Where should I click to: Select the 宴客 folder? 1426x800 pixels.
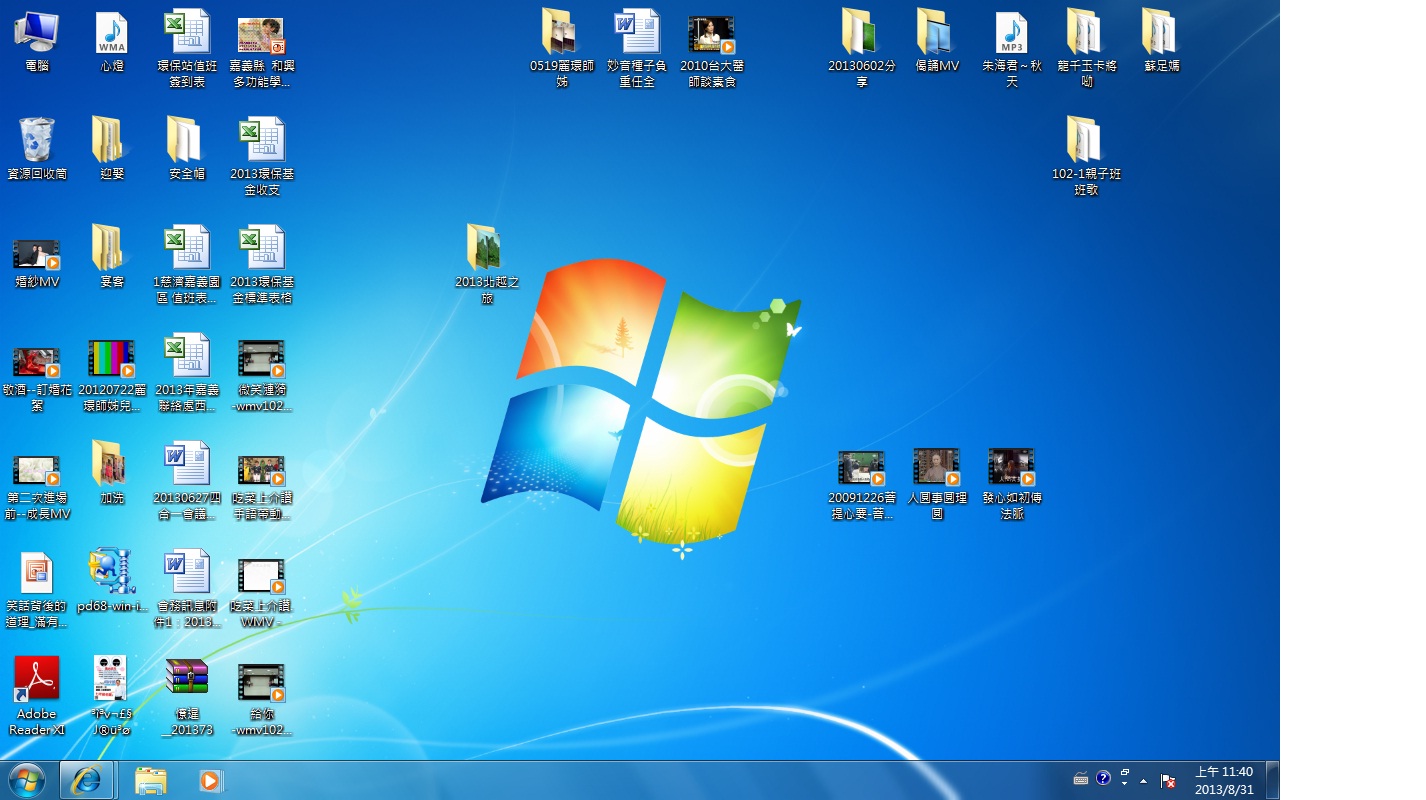click(x=112, y=258)
